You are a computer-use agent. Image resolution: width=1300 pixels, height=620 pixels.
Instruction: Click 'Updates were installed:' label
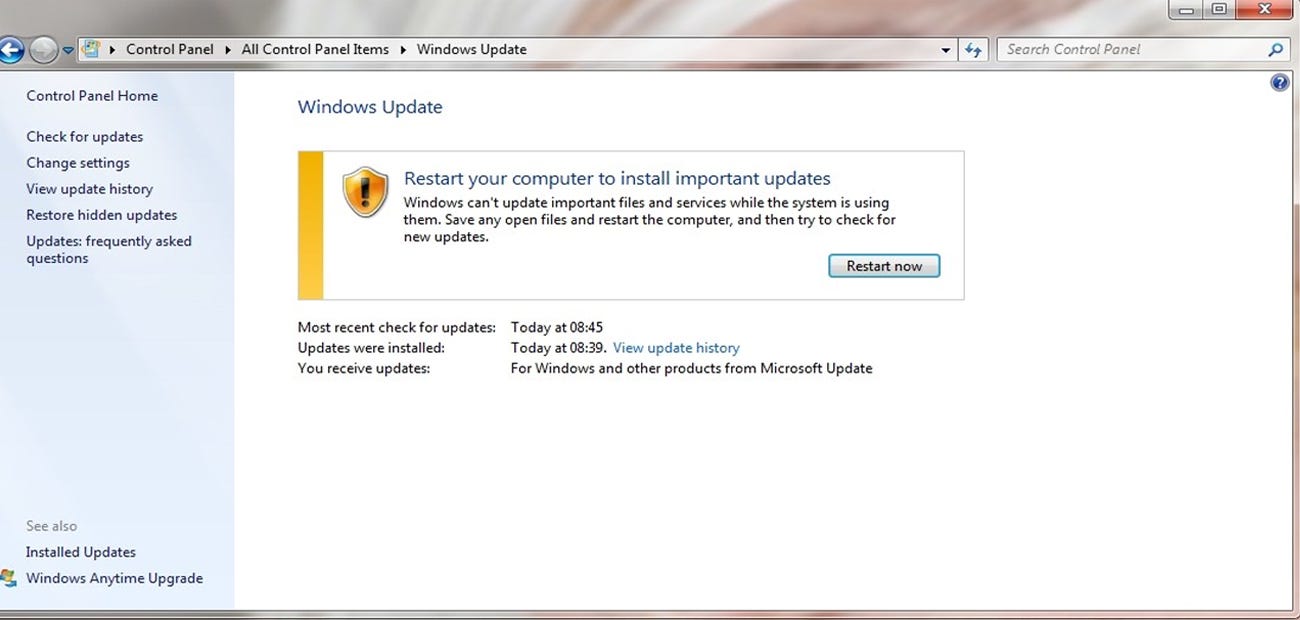click(x=371, y=348)
